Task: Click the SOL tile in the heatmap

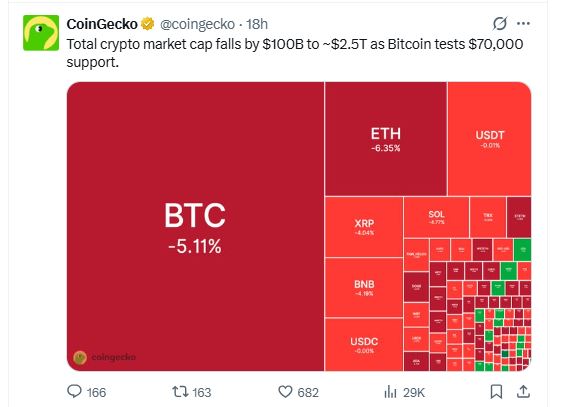Action: point(436,217)
